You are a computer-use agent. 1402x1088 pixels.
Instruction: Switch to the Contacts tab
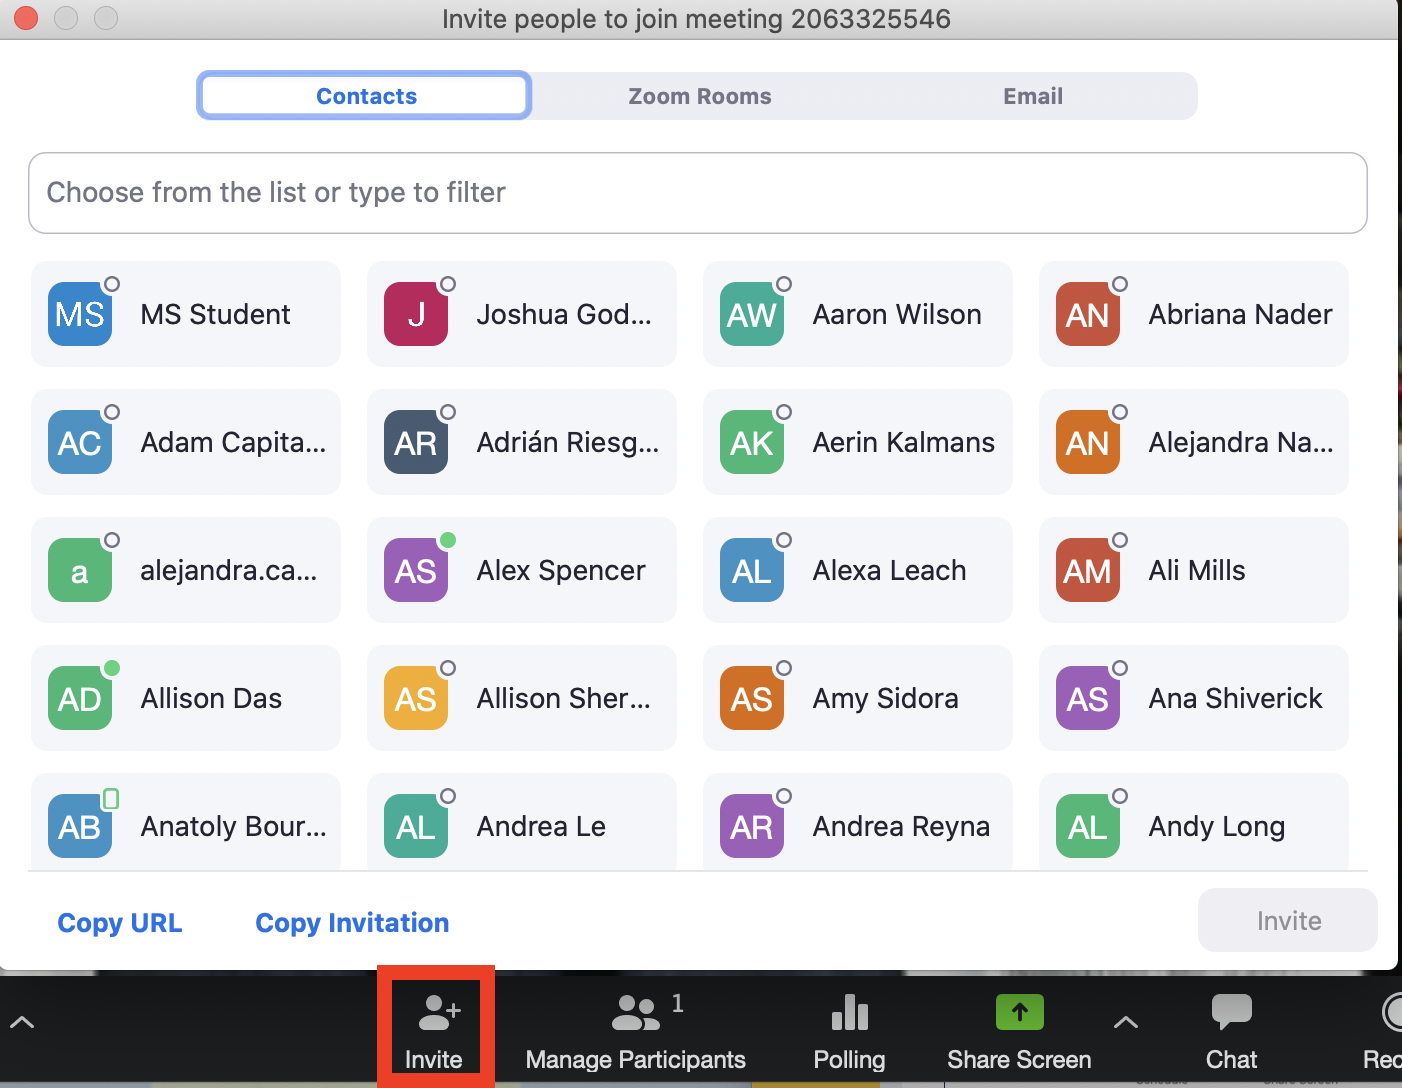click(365, 96)
